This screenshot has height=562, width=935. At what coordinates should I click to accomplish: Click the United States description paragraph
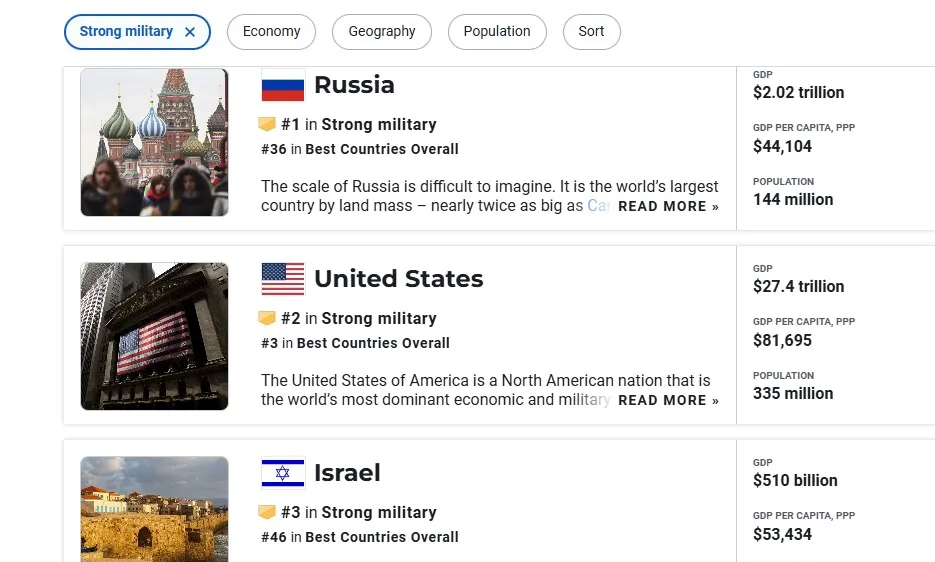point(486,390)
